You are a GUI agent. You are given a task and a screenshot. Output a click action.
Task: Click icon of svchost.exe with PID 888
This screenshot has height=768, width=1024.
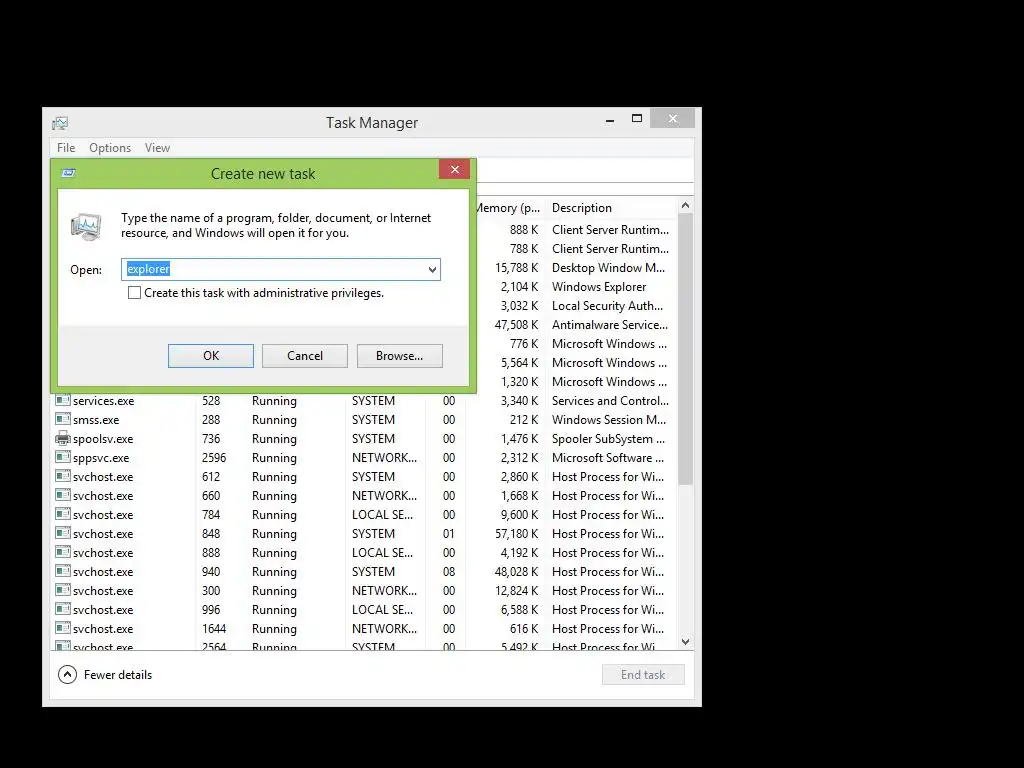pos(63,552)
